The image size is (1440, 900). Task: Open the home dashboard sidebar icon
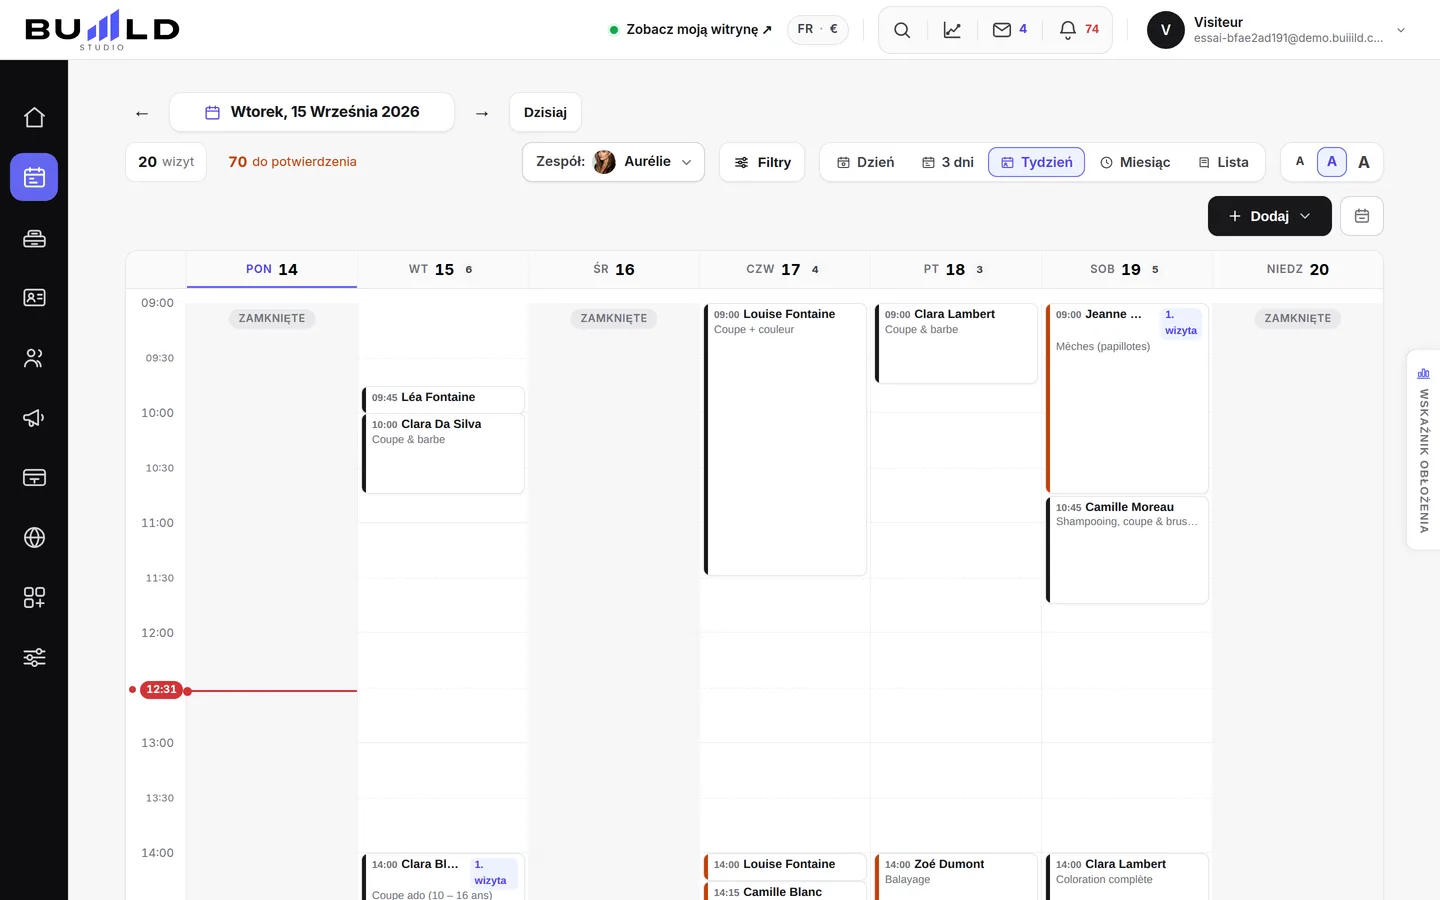[x=34, y=117]
